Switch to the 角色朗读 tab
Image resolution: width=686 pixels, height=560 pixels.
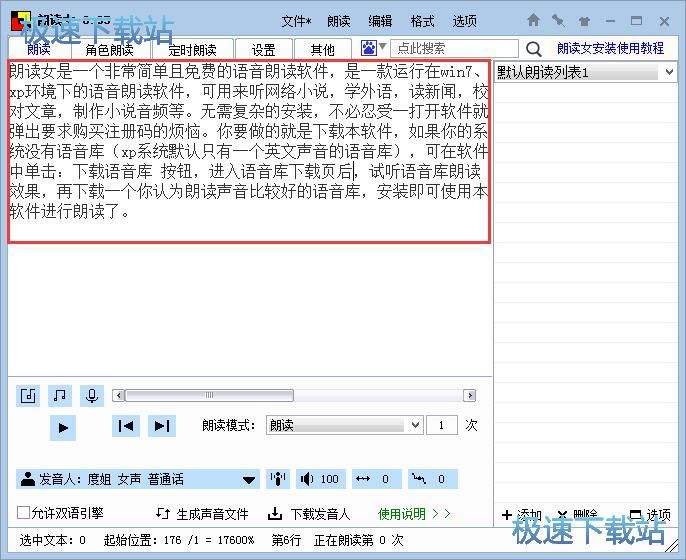click(109, 49)
